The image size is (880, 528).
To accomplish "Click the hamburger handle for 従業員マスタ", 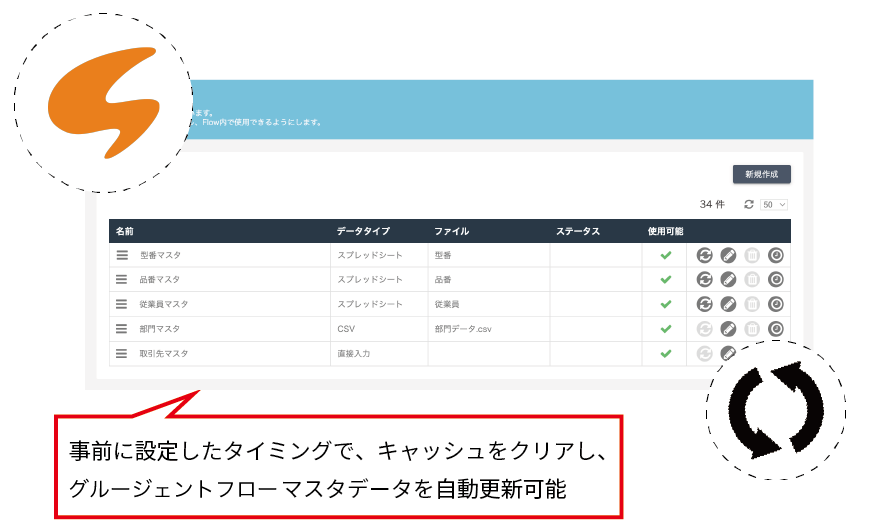I will click(x=122, y=304).
